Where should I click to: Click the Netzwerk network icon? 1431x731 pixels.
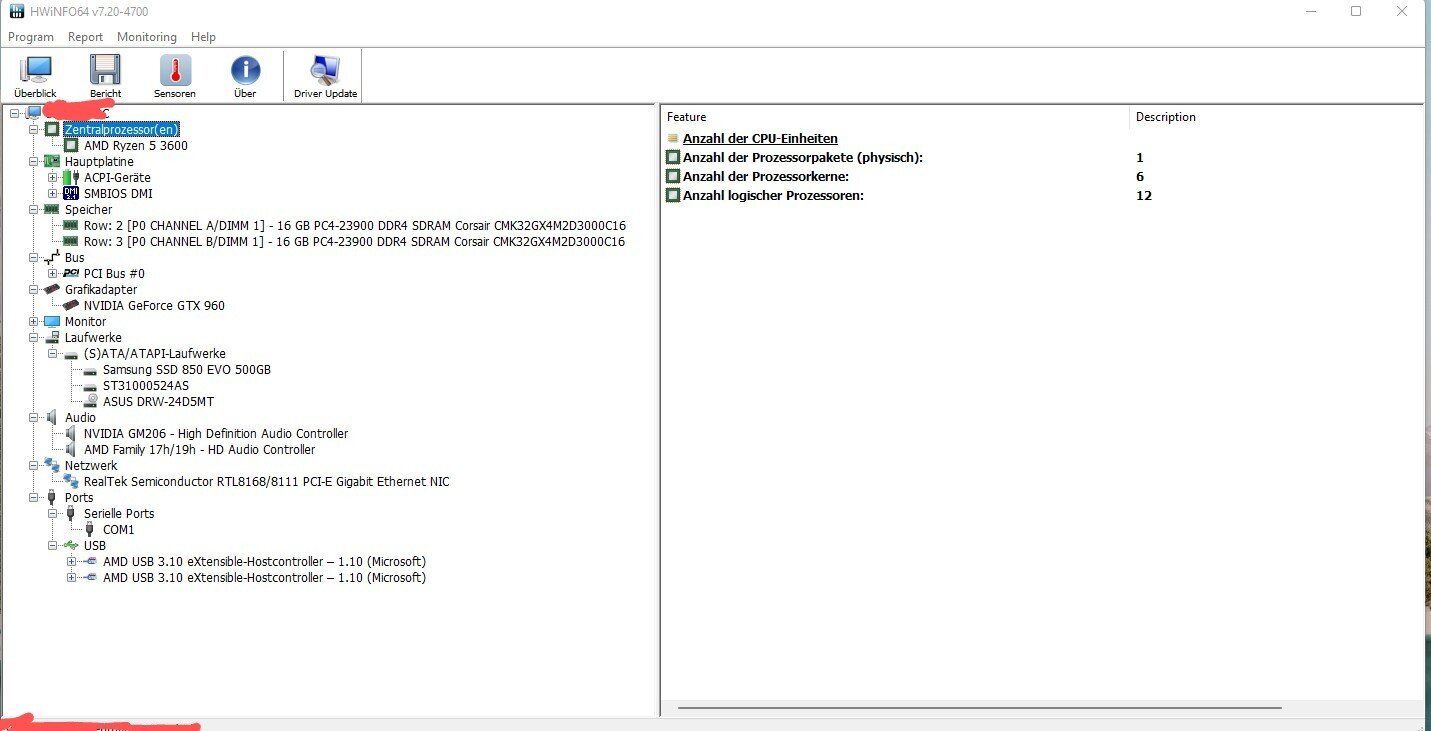52,466
